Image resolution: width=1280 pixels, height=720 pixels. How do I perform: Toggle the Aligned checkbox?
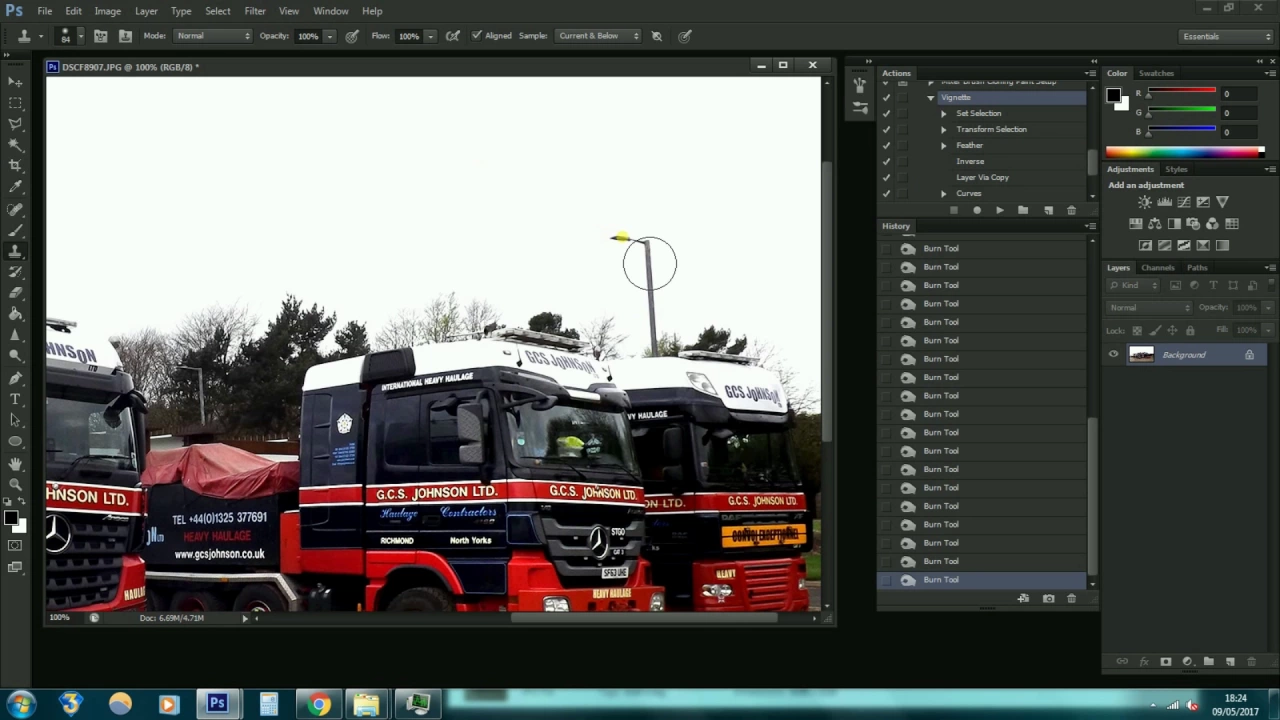click(476, 36)
